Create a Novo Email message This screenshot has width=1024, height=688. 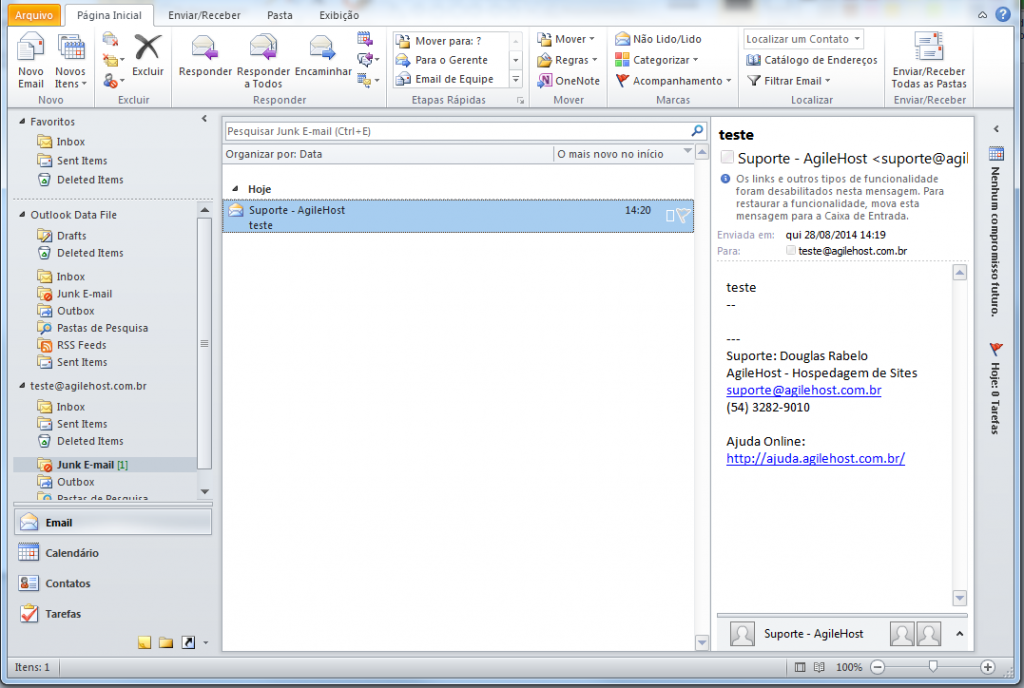(30, 61)
